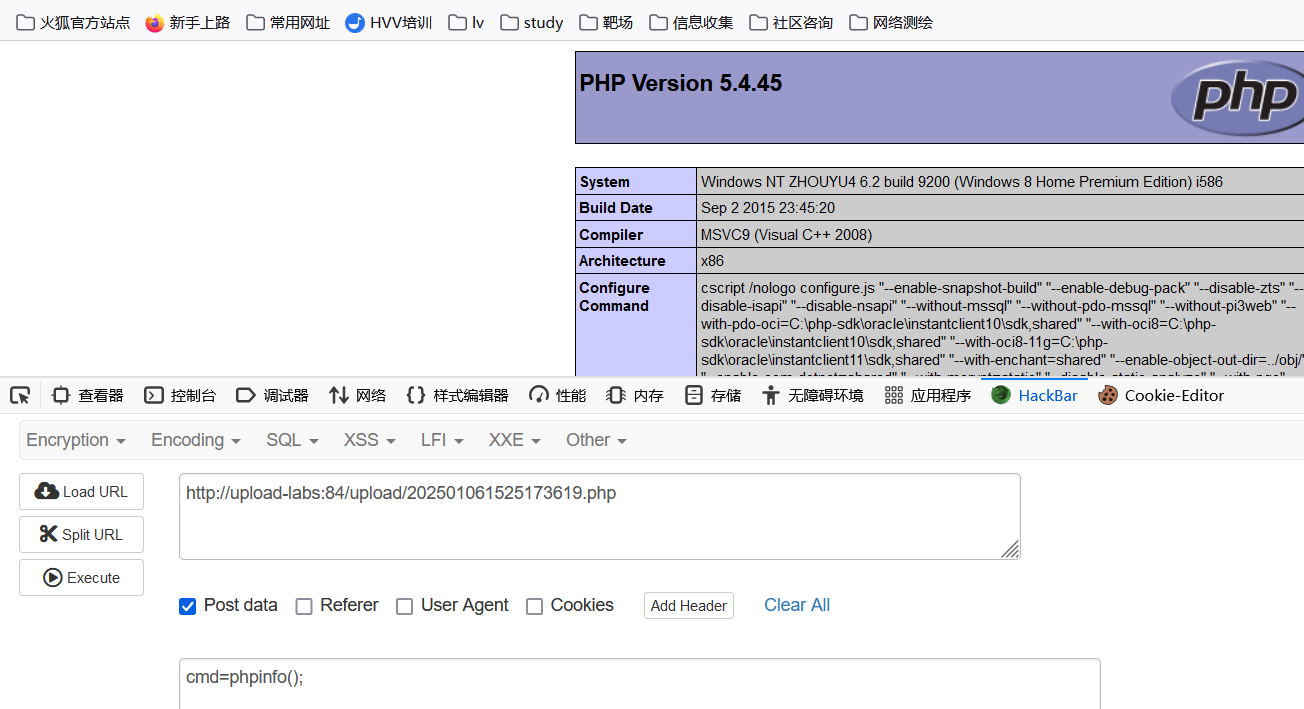The height and width of the screenshot is (709, 1304).
Task: Open the 靶场 bookmark folder
Action: pos(606,22)
